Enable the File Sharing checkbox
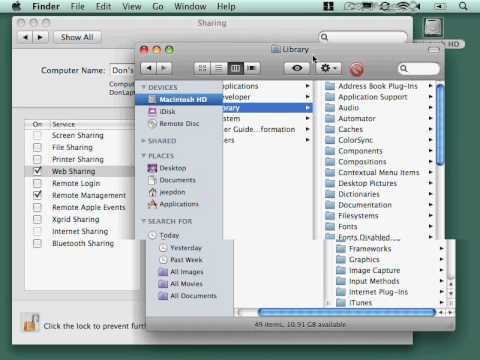This screenshot has height=360, width=480. [x=37, y=147]
